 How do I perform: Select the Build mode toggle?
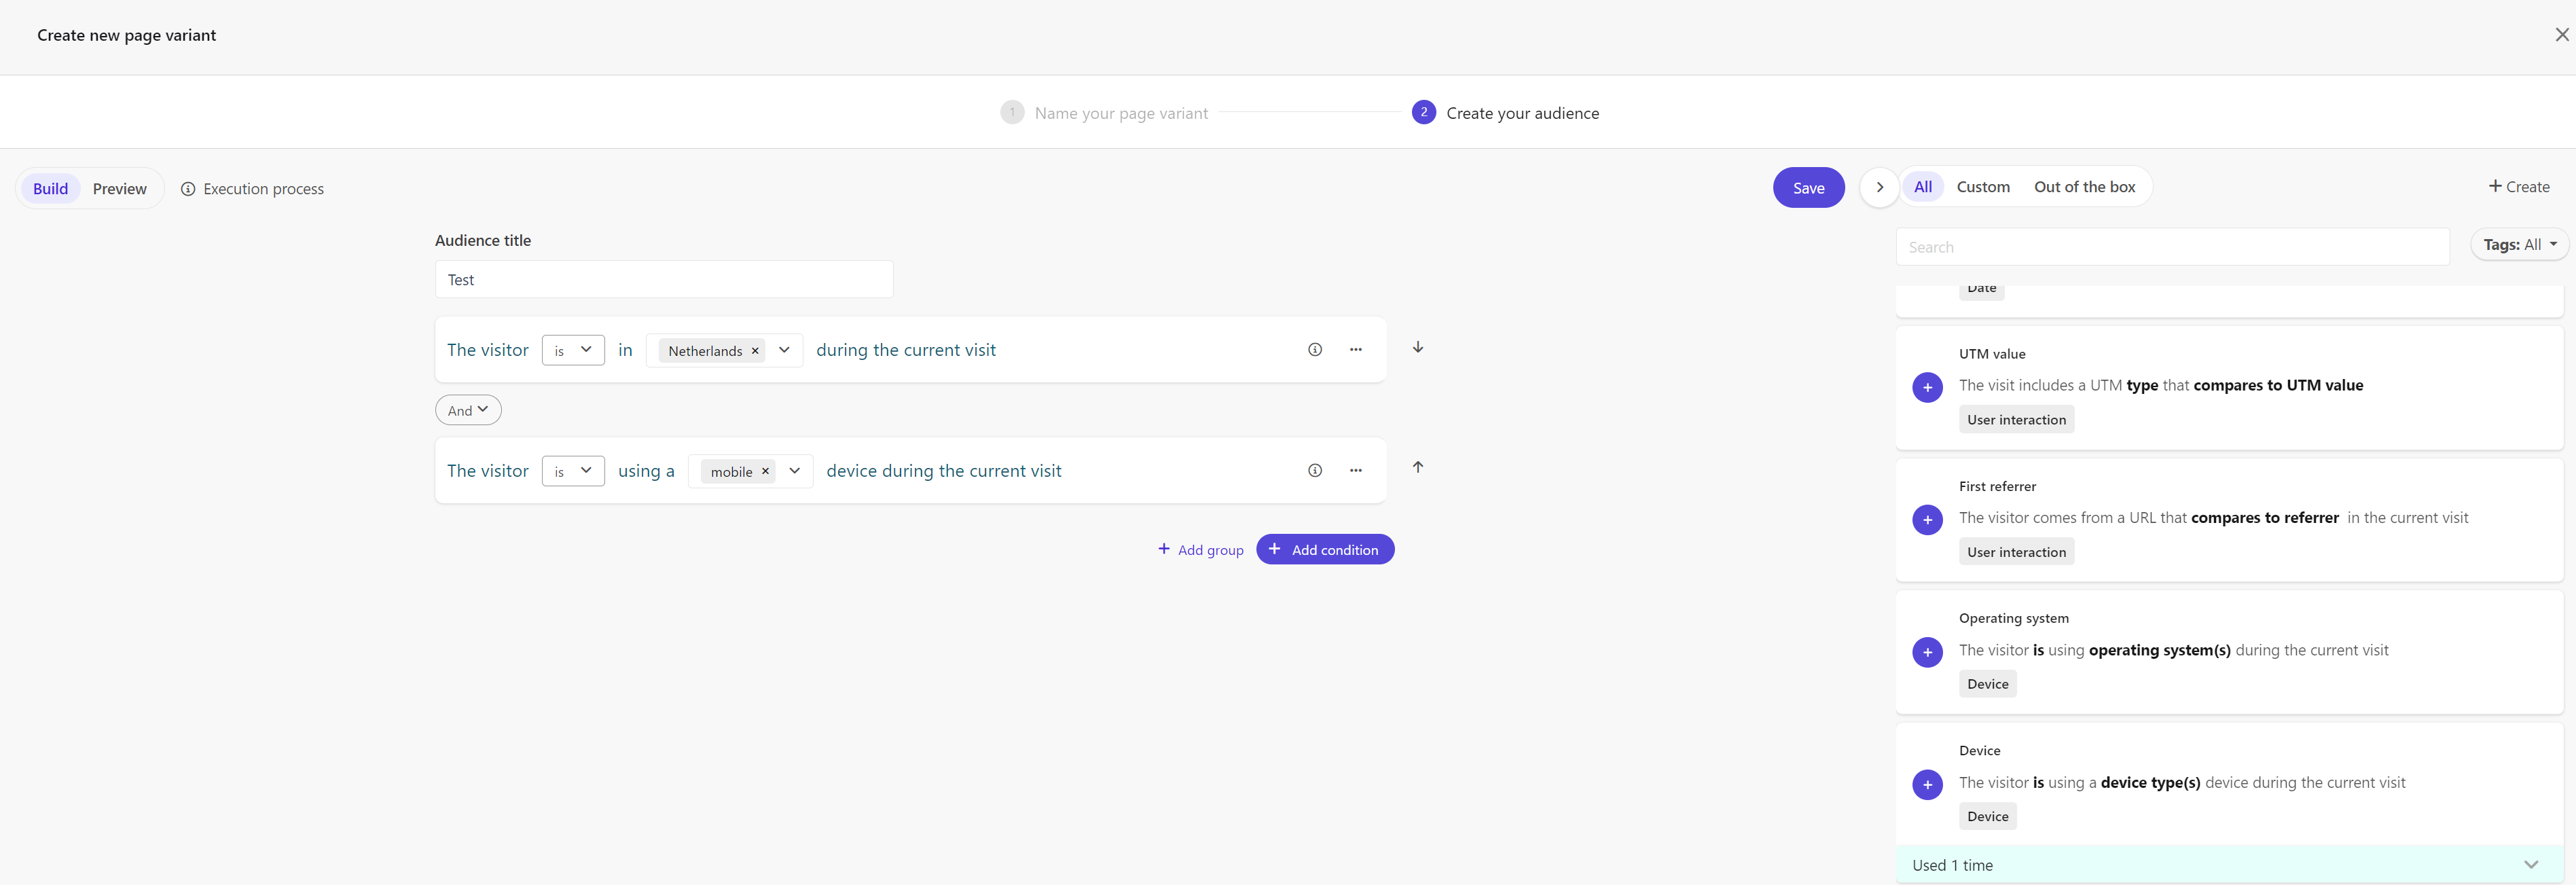click(50, 189)
